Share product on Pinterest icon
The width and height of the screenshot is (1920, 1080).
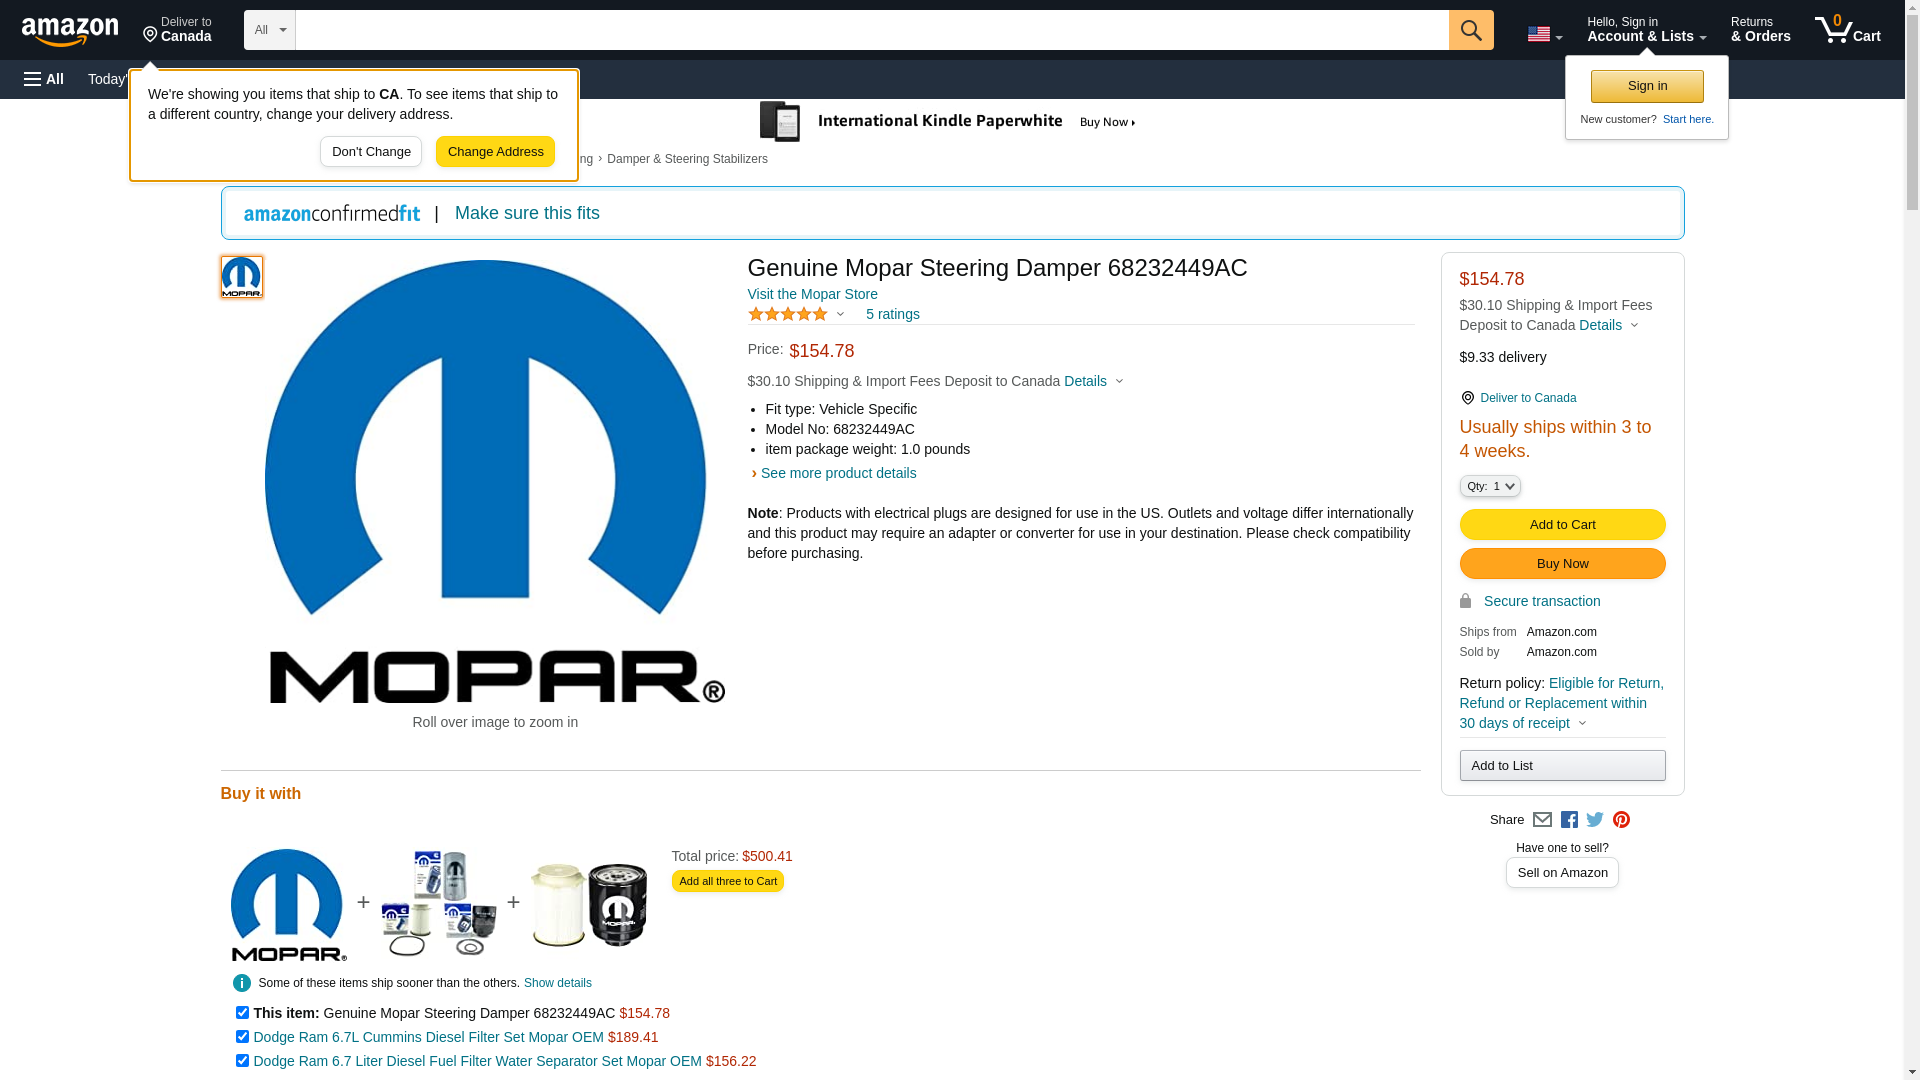(1621, 820)
